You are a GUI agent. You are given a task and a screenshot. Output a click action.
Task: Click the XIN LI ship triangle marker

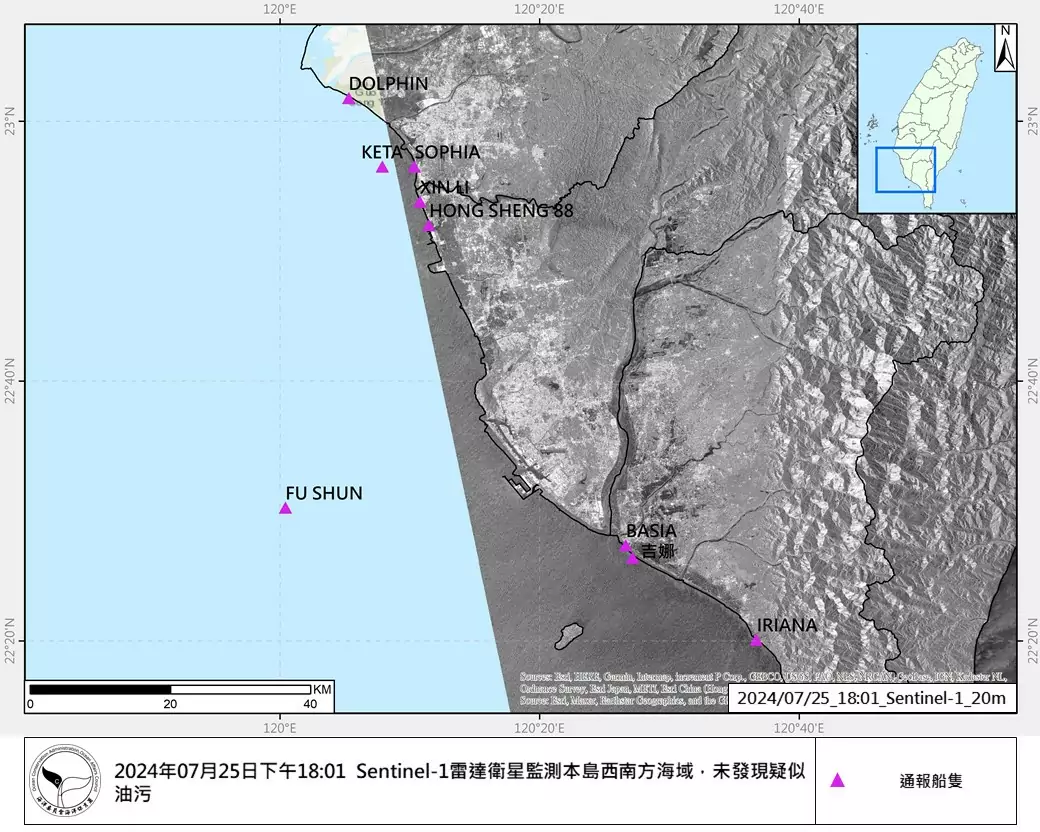(420, 202)
